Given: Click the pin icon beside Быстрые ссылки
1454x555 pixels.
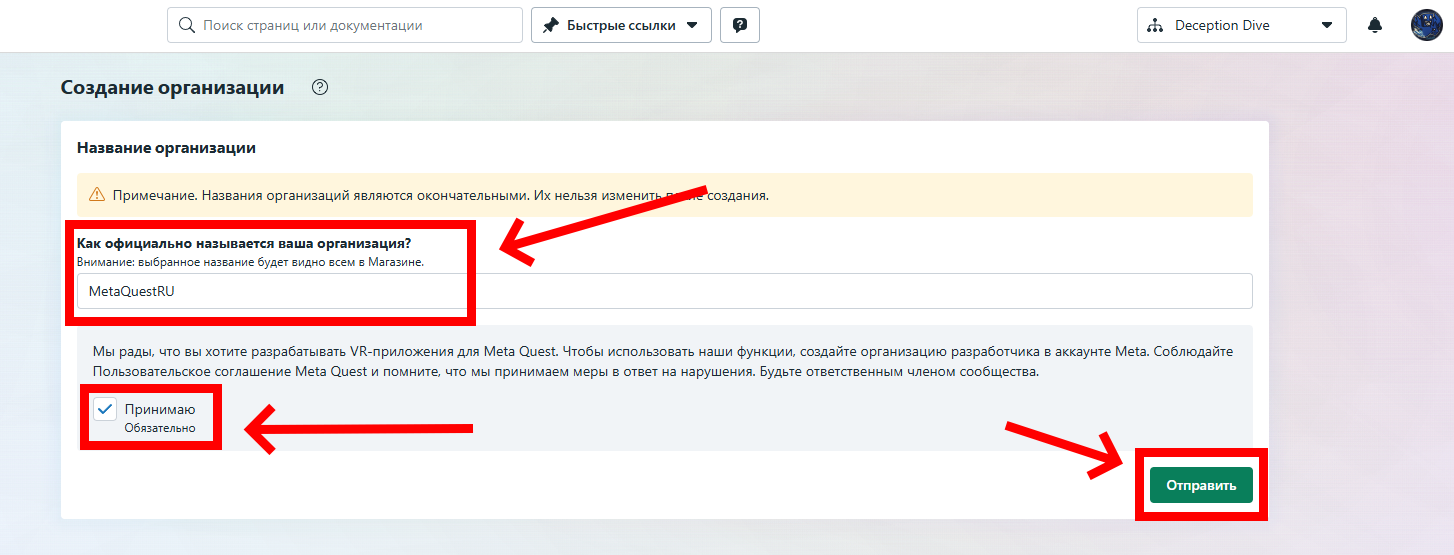Looking at the screenshot, I should [551, 26].
